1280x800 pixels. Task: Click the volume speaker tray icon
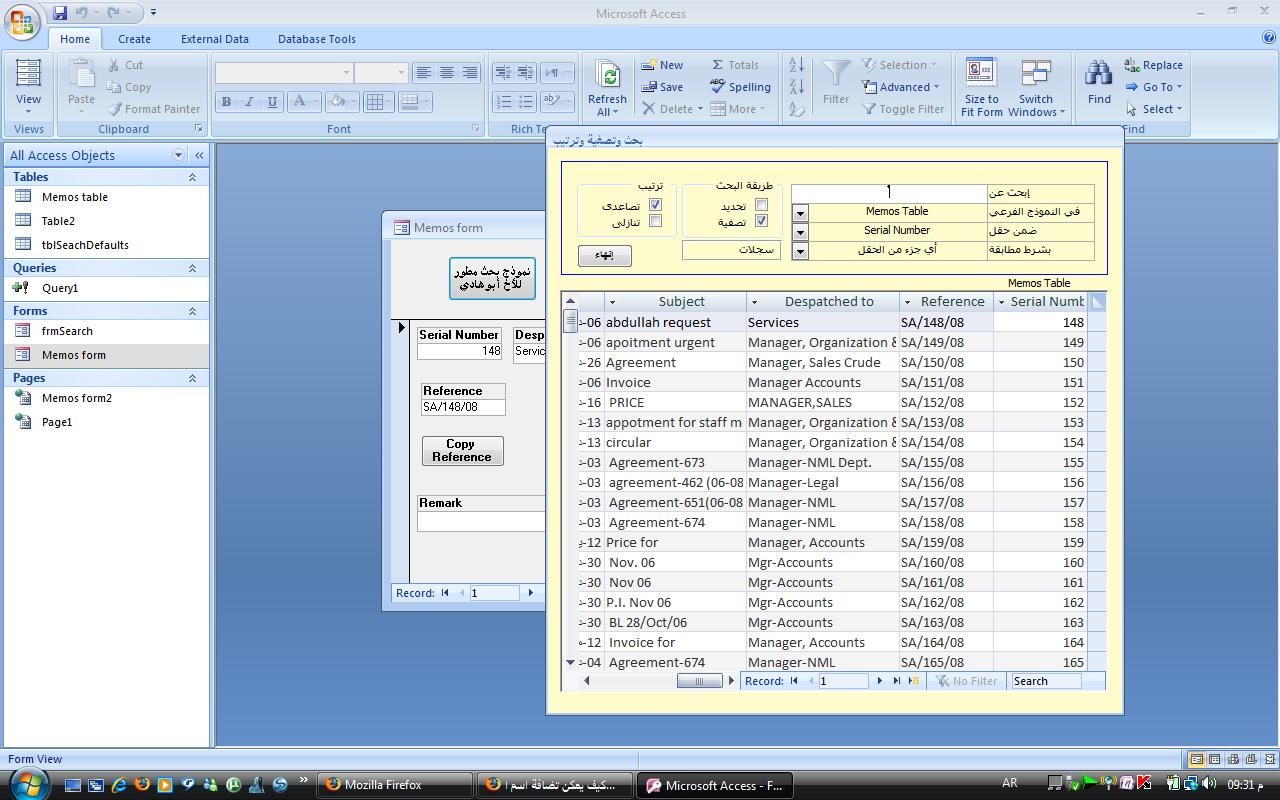coord(1209,785)
